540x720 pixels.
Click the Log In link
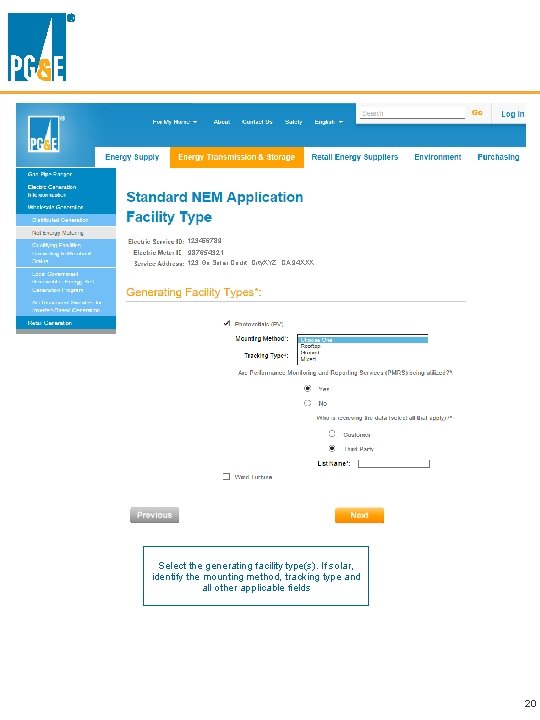tap(512, 114)
